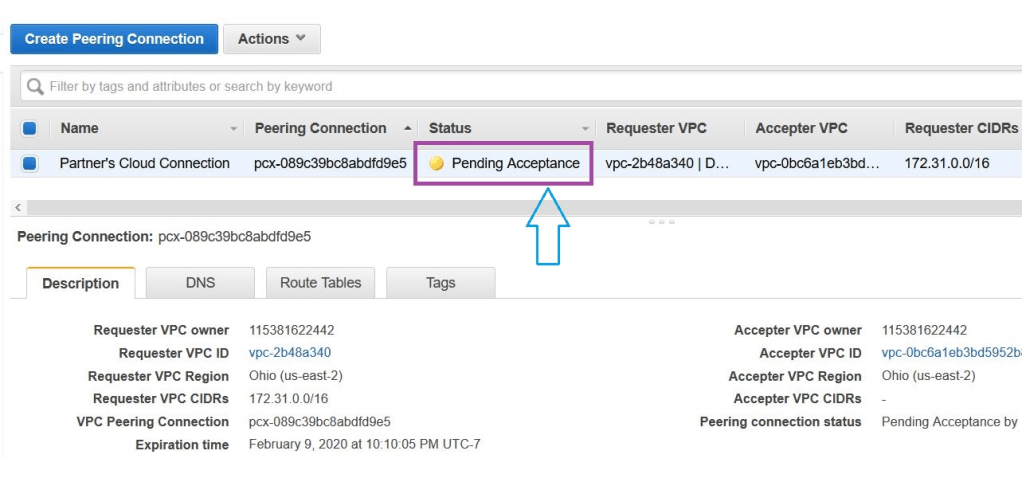The image size is (1022, 482).
Task: Focus the filter by tags search field
Action: click(x=500, y=87)
